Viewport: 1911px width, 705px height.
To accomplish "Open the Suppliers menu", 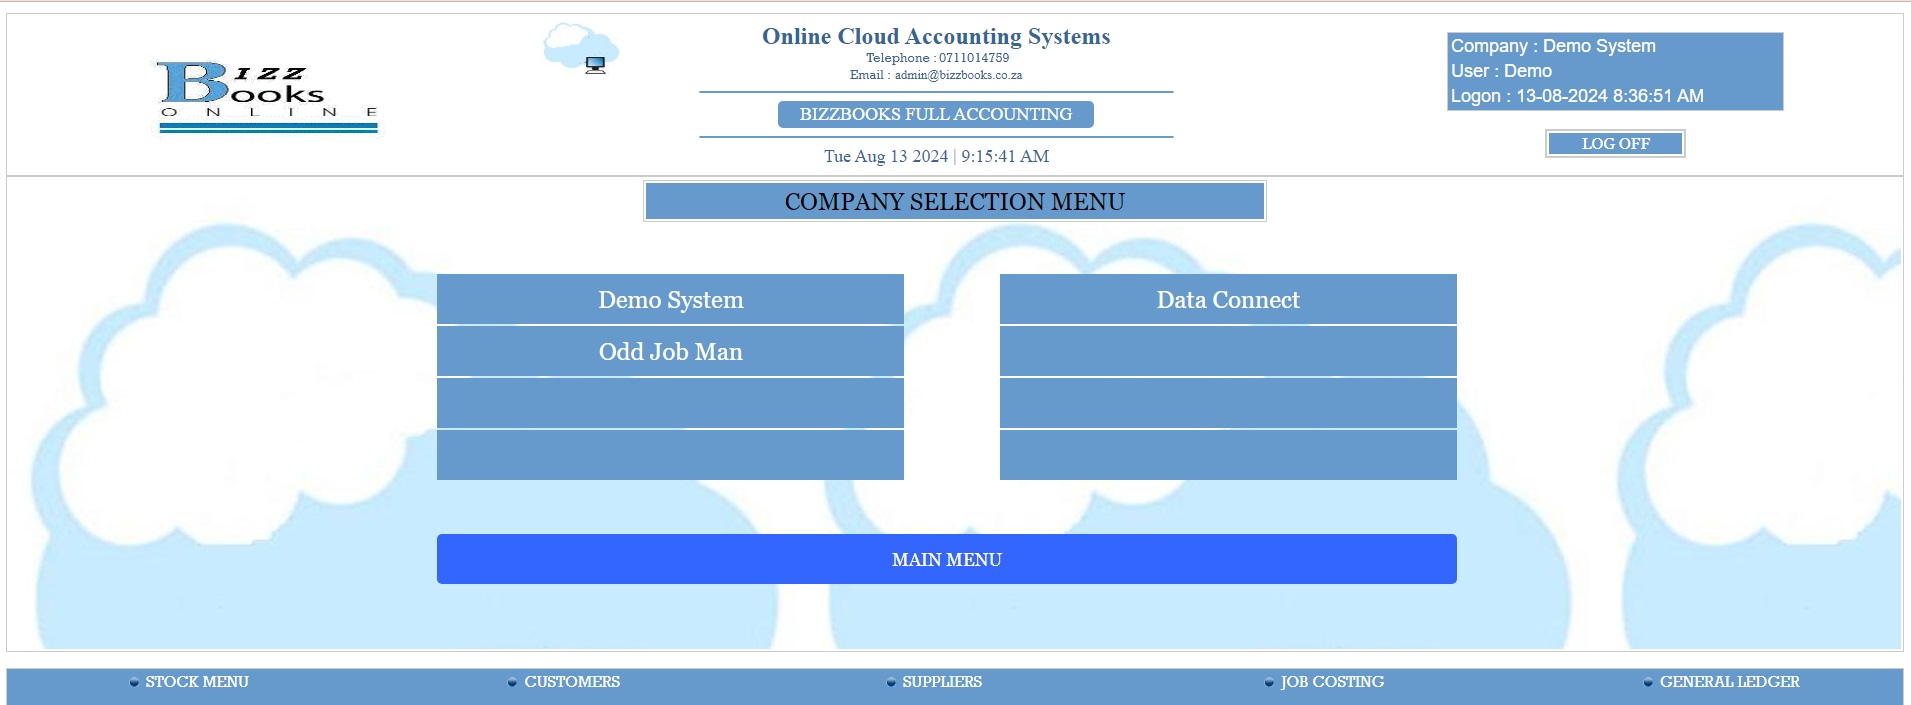I will click(941, 682).
